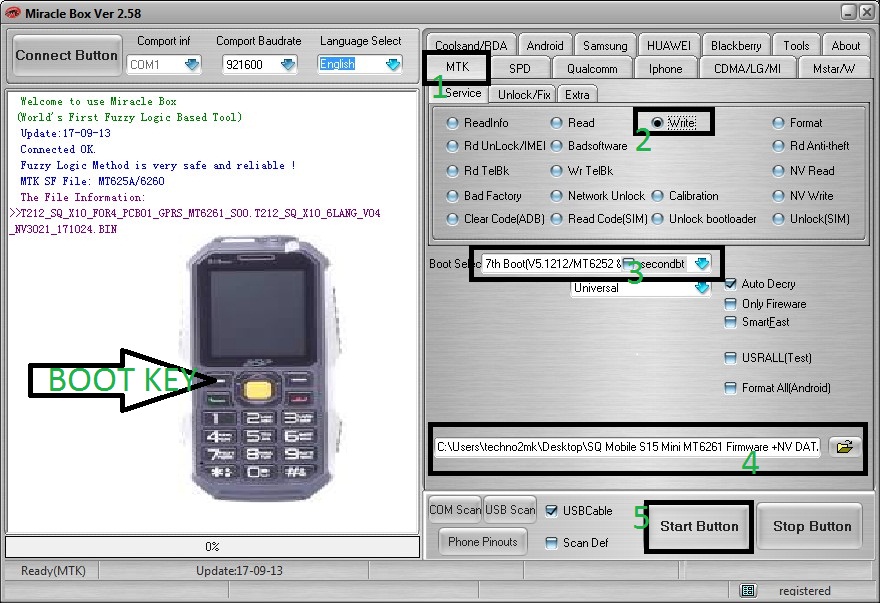Uncheck the USBCable checkbox

click(x=552, y=510)
